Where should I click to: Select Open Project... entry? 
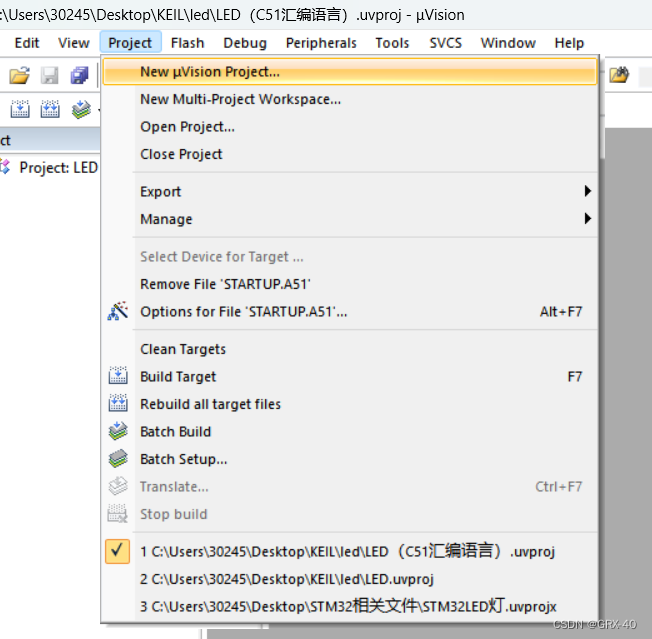(x=350, y=127)
